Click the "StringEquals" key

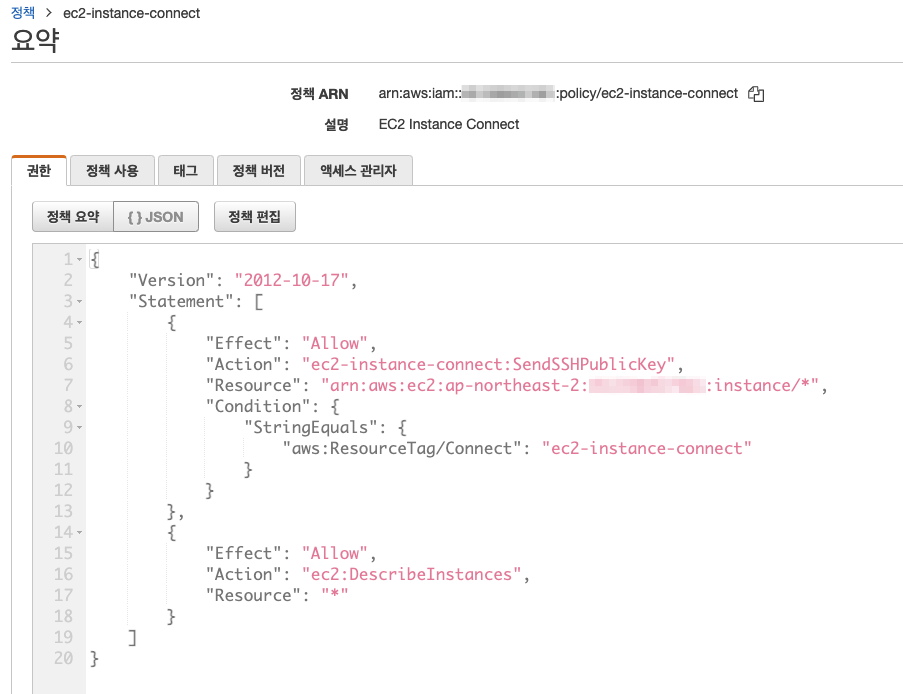coord(311,427)
